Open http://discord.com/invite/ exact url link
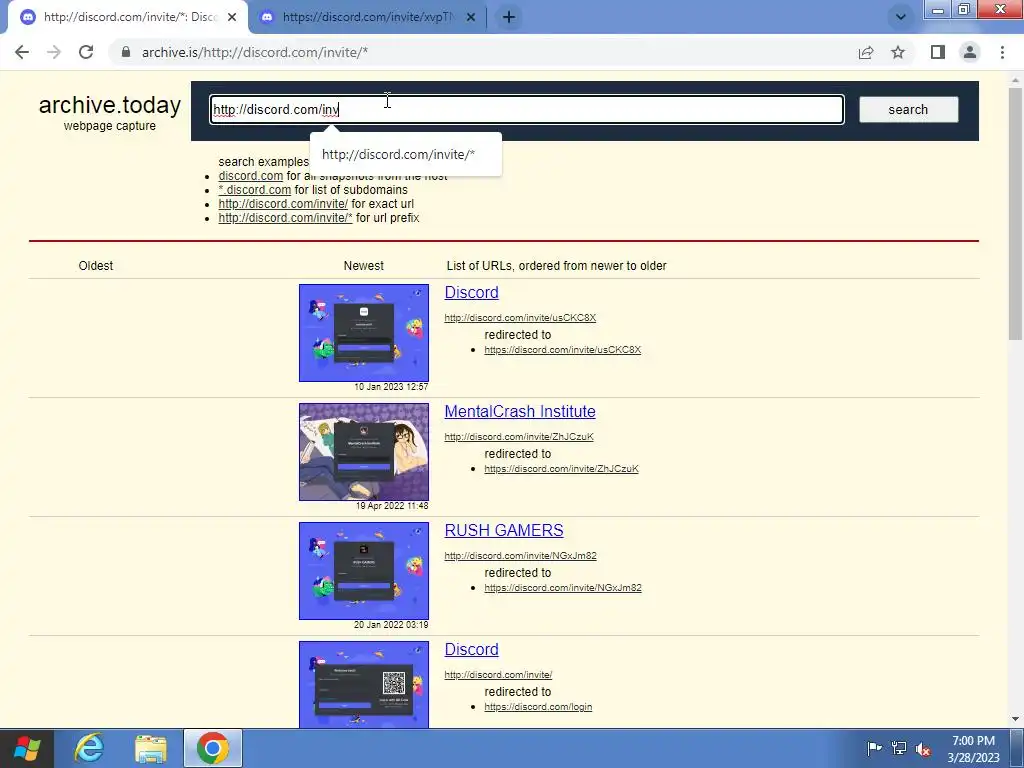This screenshot has height=768, width=1024. [283, 204]
